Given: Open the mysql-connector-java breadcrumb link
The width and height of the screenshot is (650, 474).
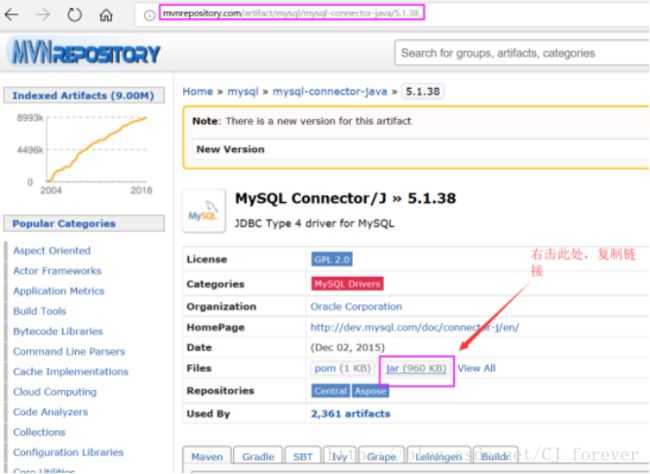Looking at the screenshot, I should coord(330,91).
